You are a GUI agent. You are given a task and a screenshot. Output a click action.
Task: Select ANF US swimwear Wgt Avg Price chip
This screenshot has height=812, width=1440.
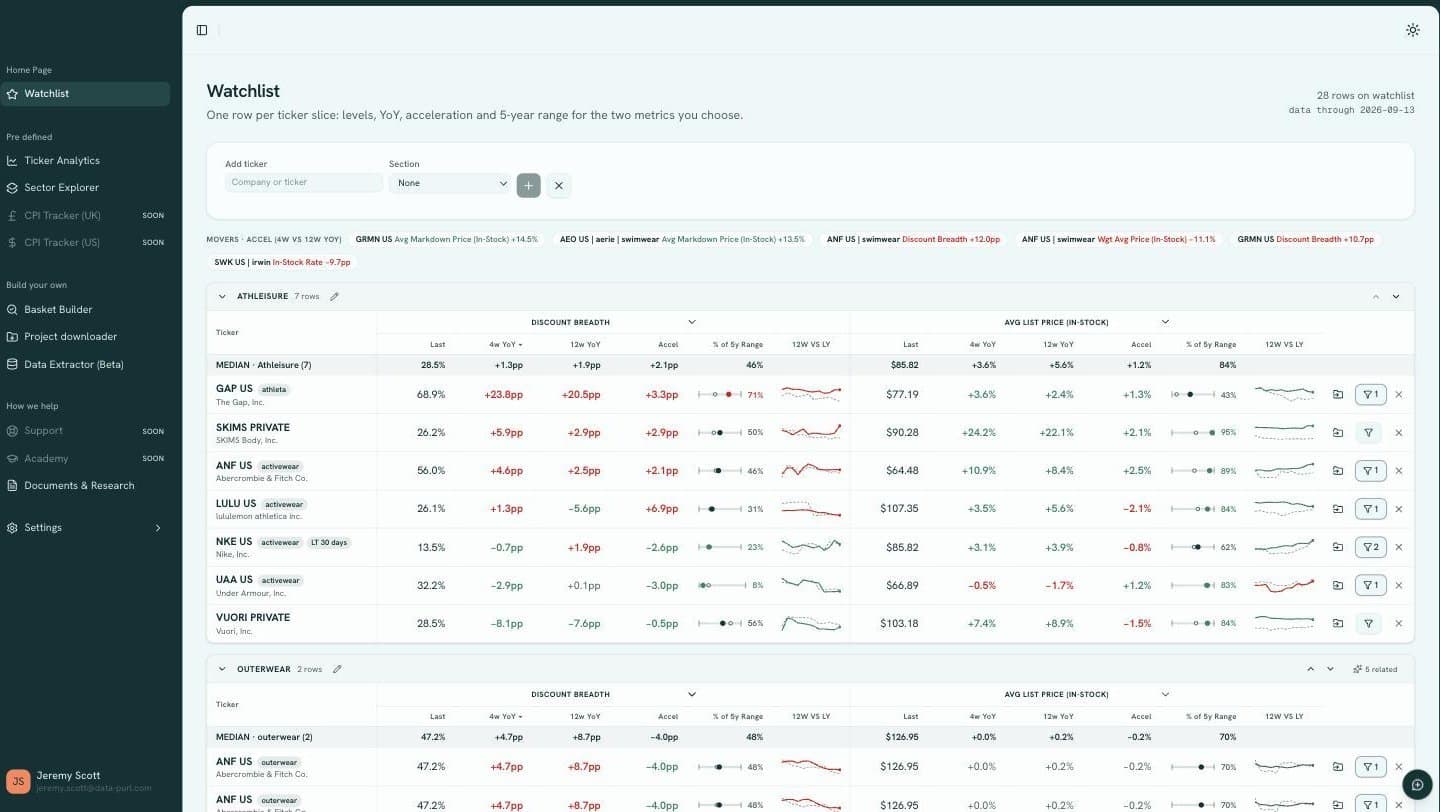point(1118,240)
